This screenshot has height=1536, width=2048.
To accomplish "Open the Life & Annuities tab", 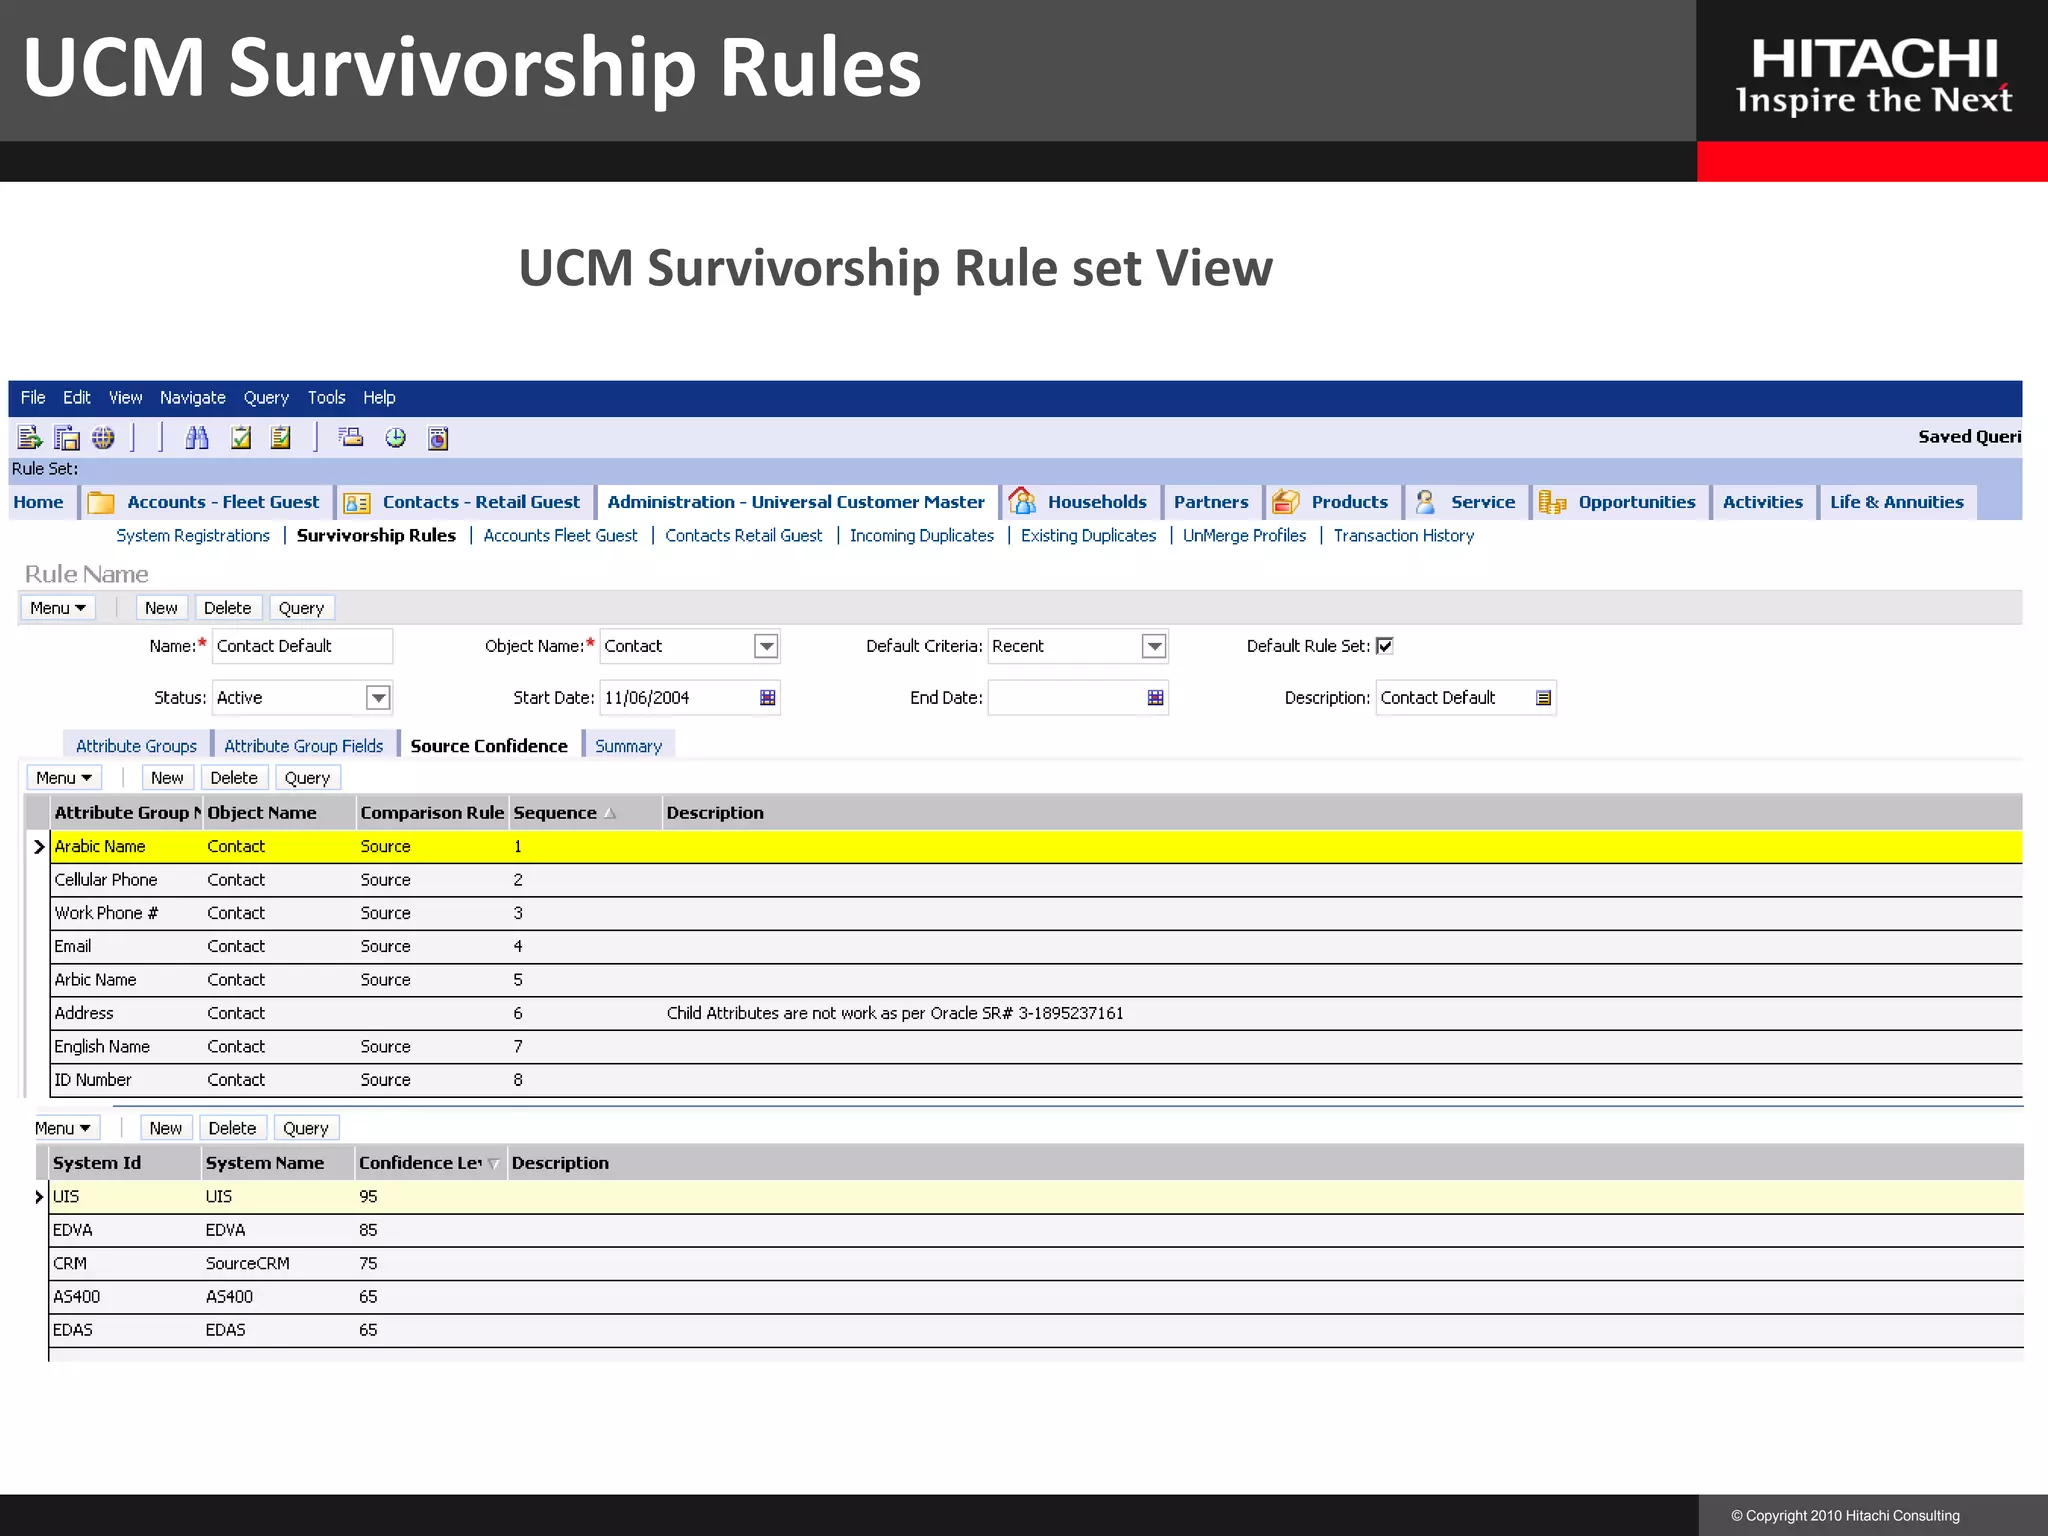I will (x=1897, y=502).
